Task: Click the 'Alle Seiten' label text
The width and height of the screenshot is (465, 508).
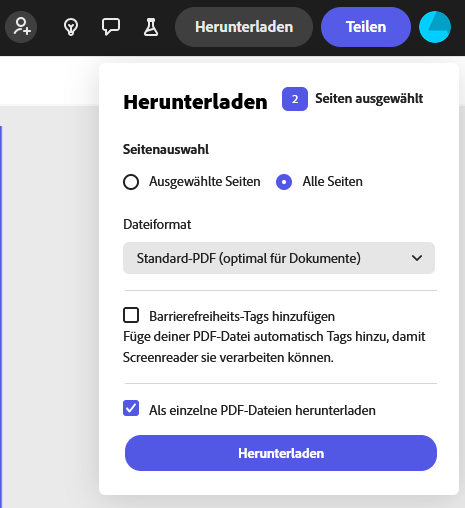Action: point(332,182)
